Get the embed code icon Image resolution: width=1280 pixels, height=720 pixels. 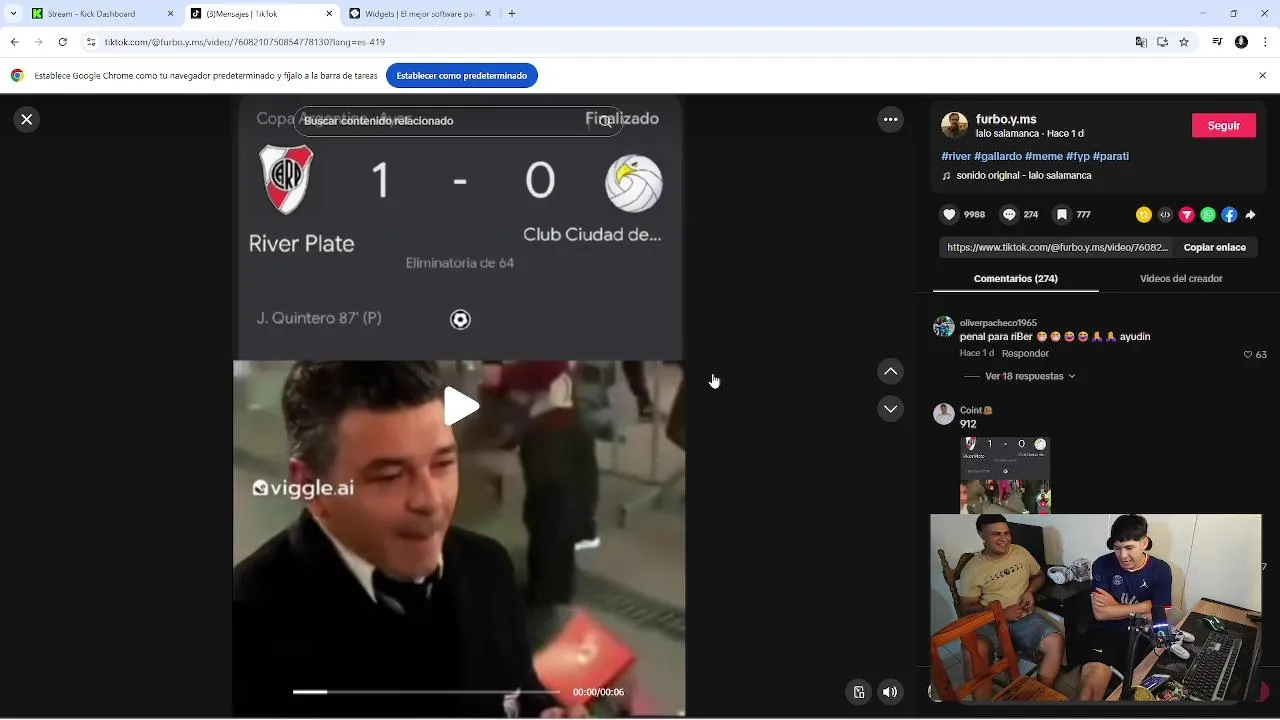1165,215
